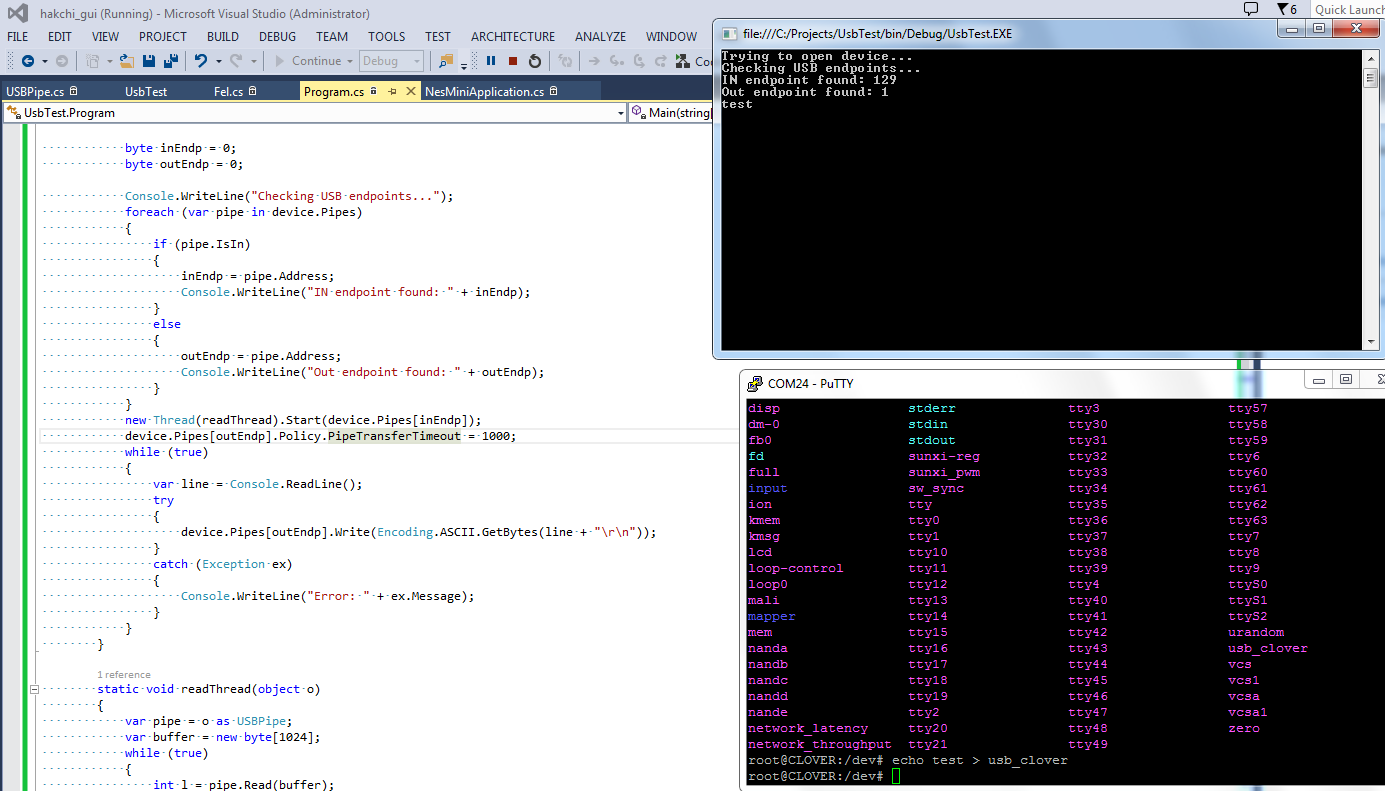The width and height of the screenshot is (1385, 791).
Task: Click the PuTTY window title icon
Action: [x=755, y=383]
